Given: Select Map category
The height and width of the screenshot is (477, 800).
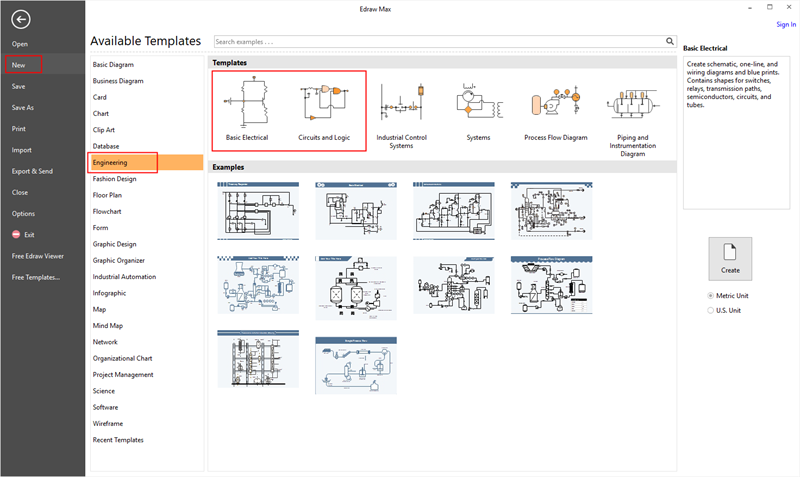Looking at the screenshot, I should tap(99, 310).
